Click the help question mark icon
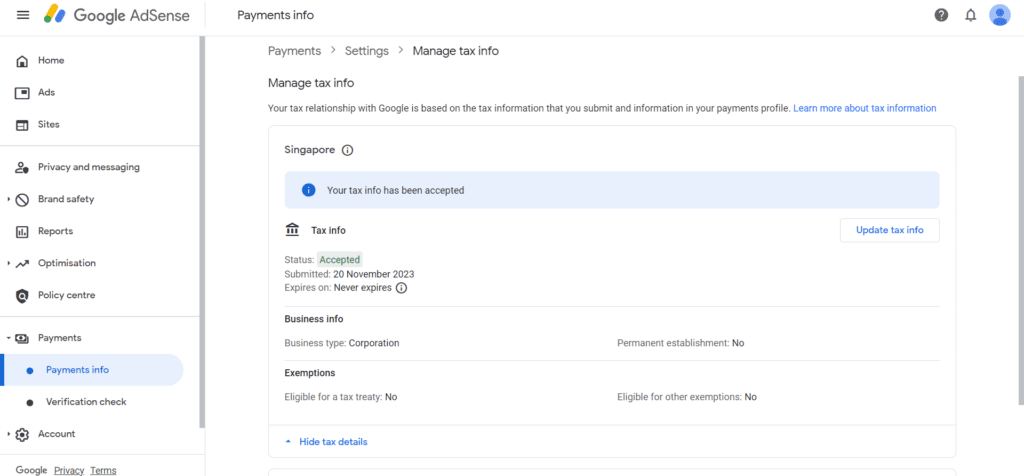The image size is (1024, 476). pos(941,15)
